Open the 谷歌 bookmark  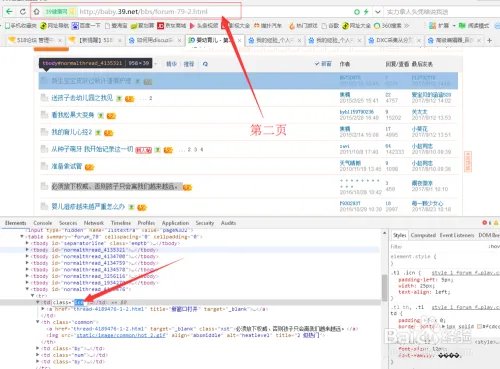[330, 26]
